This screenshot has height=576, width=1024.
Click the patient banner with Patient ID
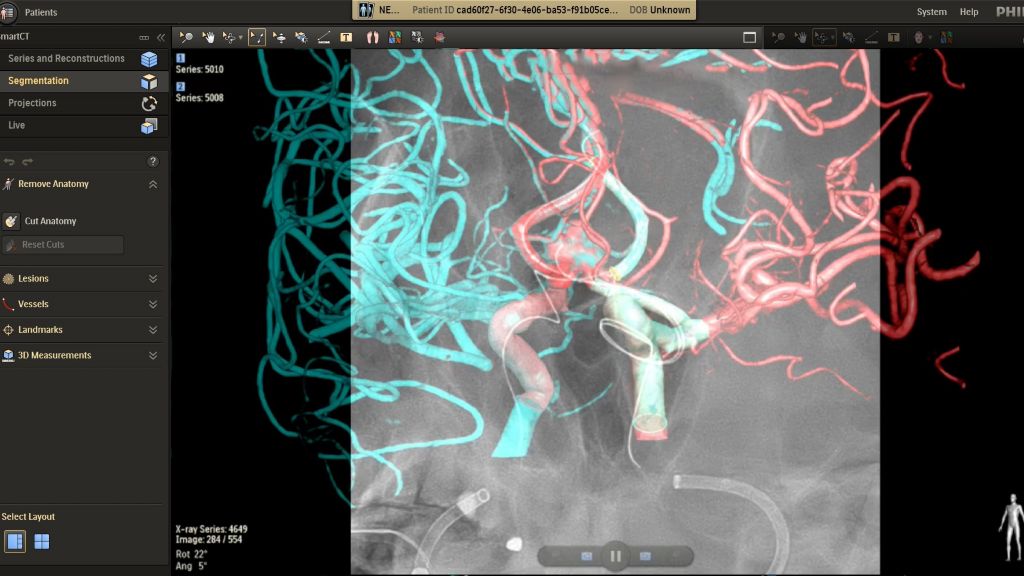pyautogui.click(x=524, y=10)
